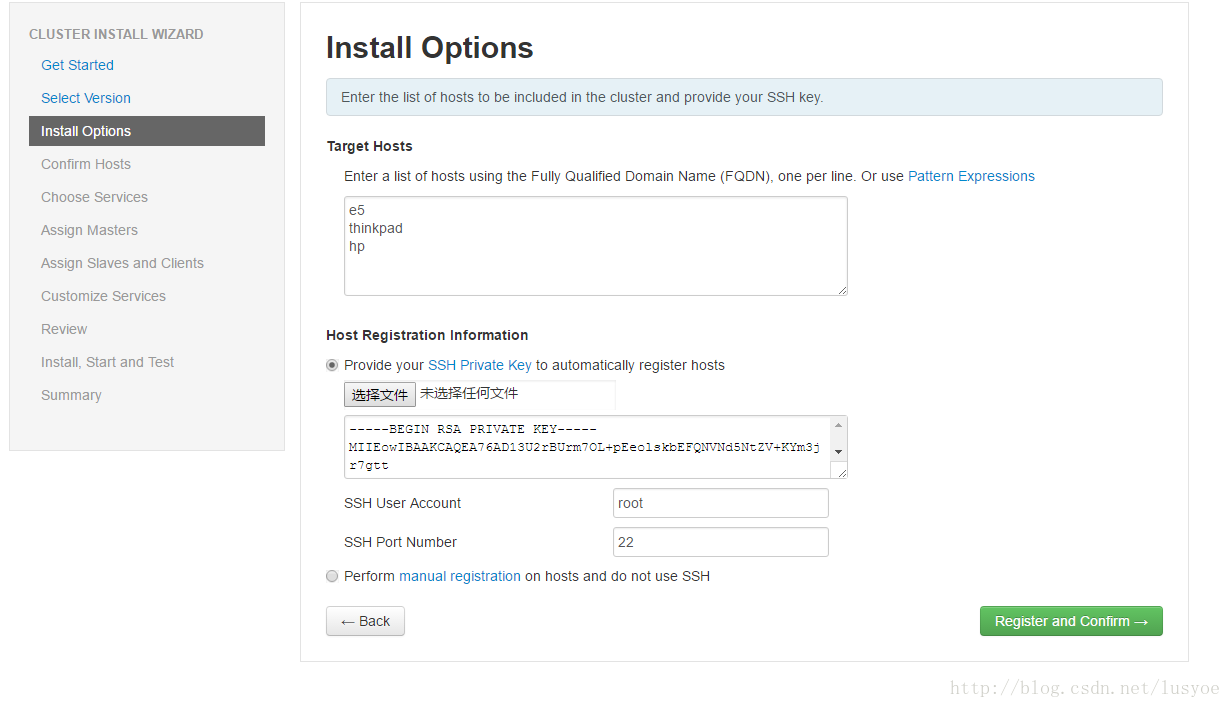Open Install, Start and Test step
This screenshot has width=1231, height=708.
click(x=107, y=362)
